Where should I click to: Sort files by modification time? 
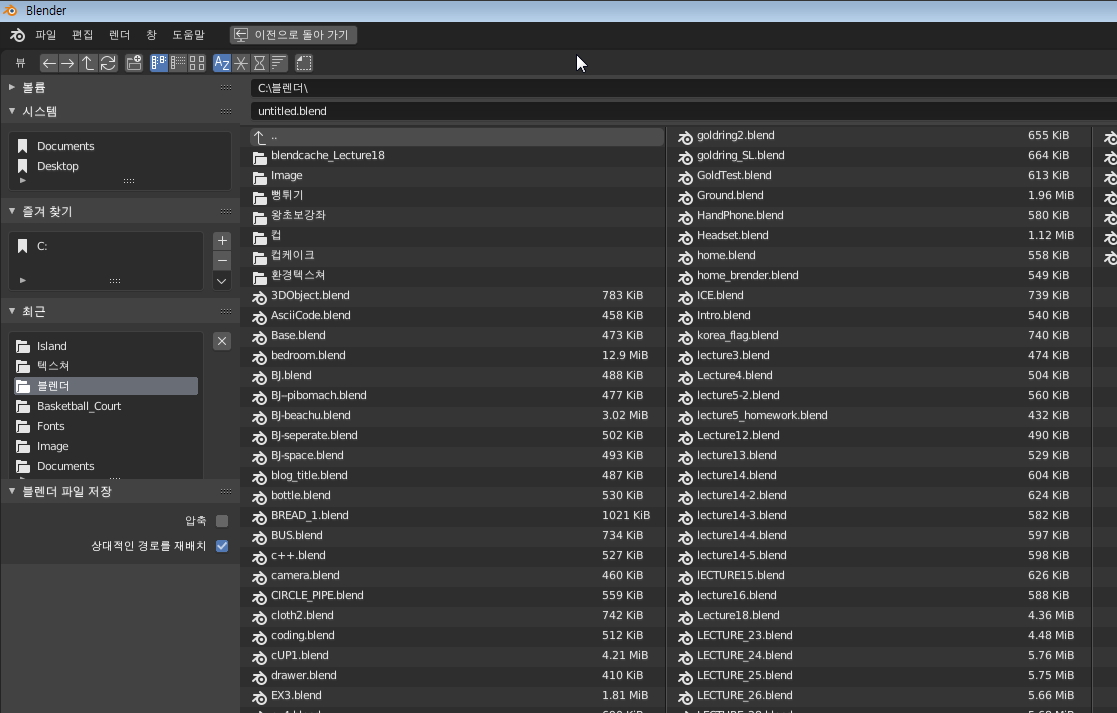260,63
